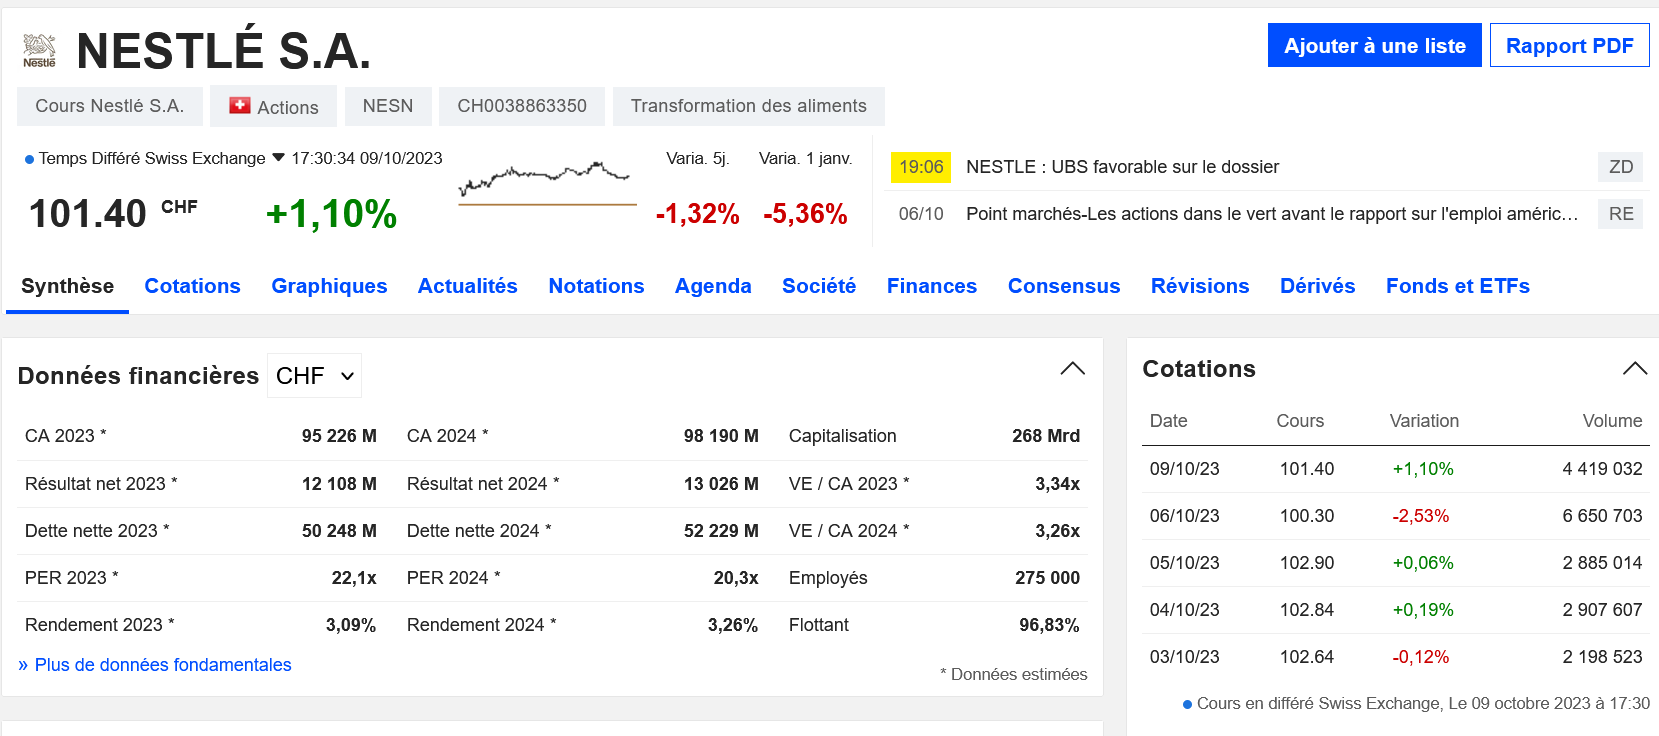Click the Rendement 2024 value 3,26%
This screenshot has width=1659, height=736.
coord(733,625)
